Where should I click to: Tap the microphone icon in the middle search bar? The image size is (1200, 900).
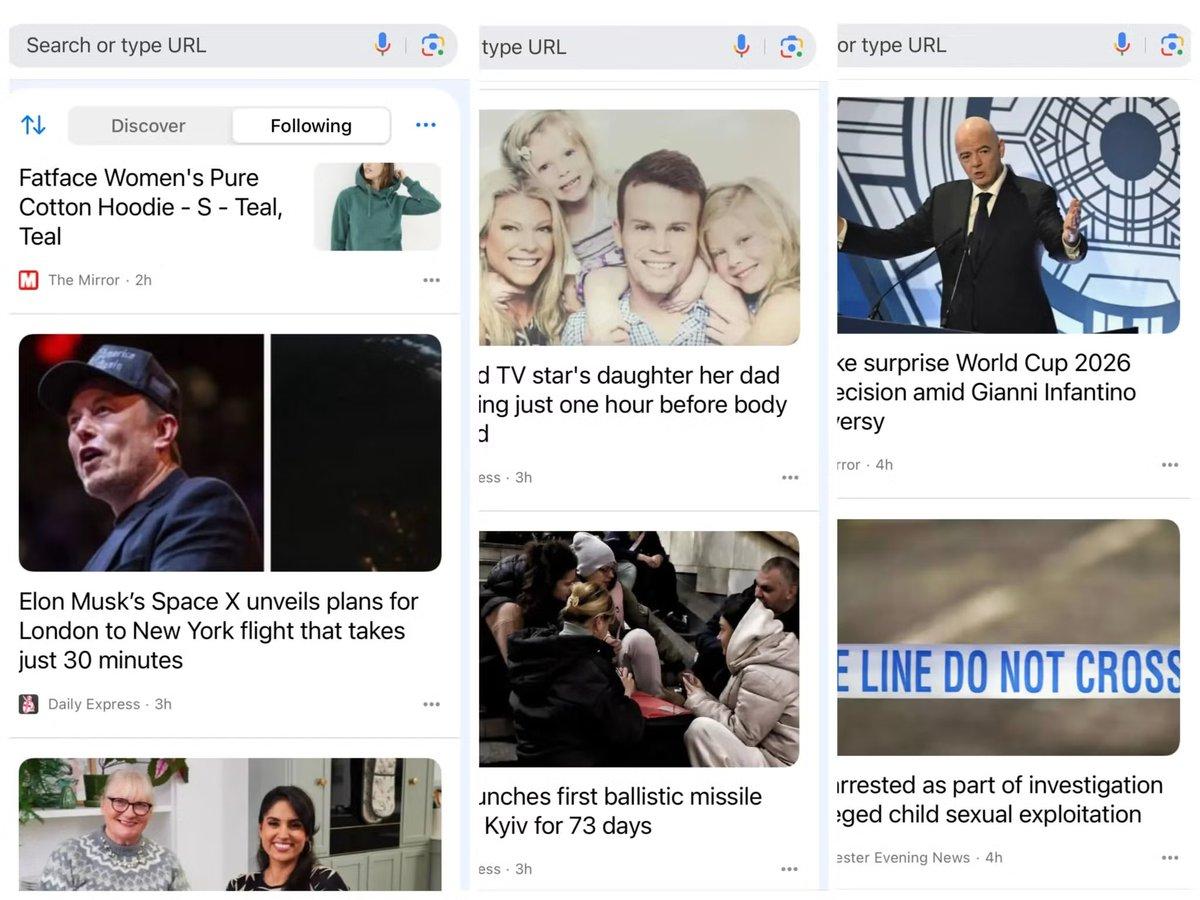click(741, 45)
